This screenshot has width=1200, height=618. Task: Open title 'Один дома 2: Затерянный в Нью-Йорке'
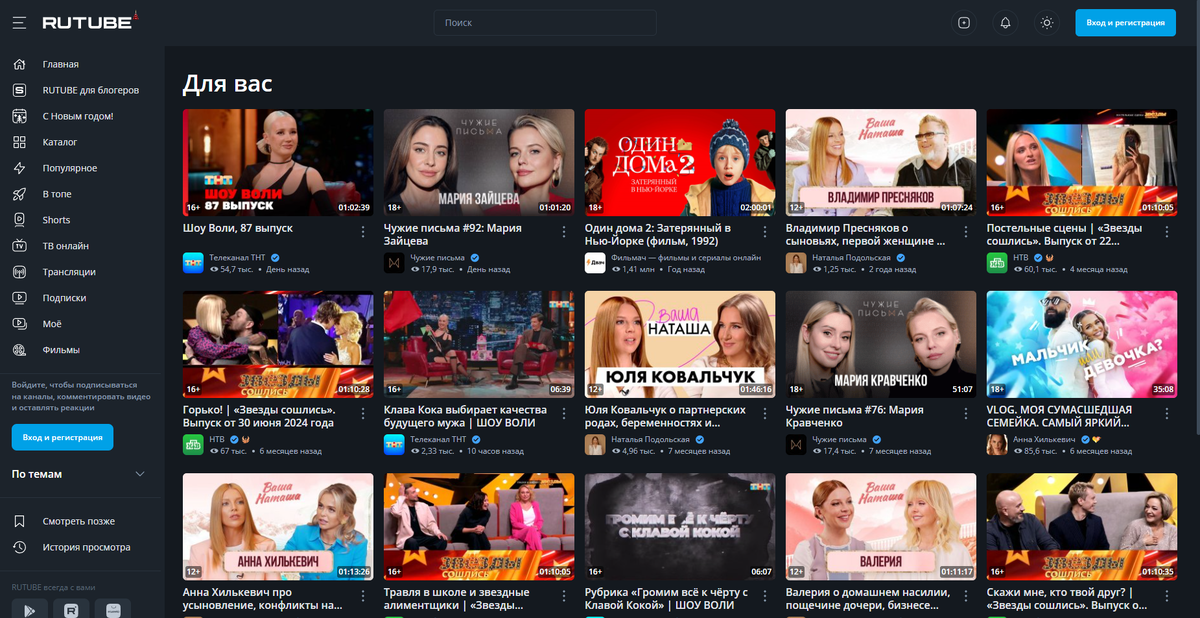coord(659,234)
